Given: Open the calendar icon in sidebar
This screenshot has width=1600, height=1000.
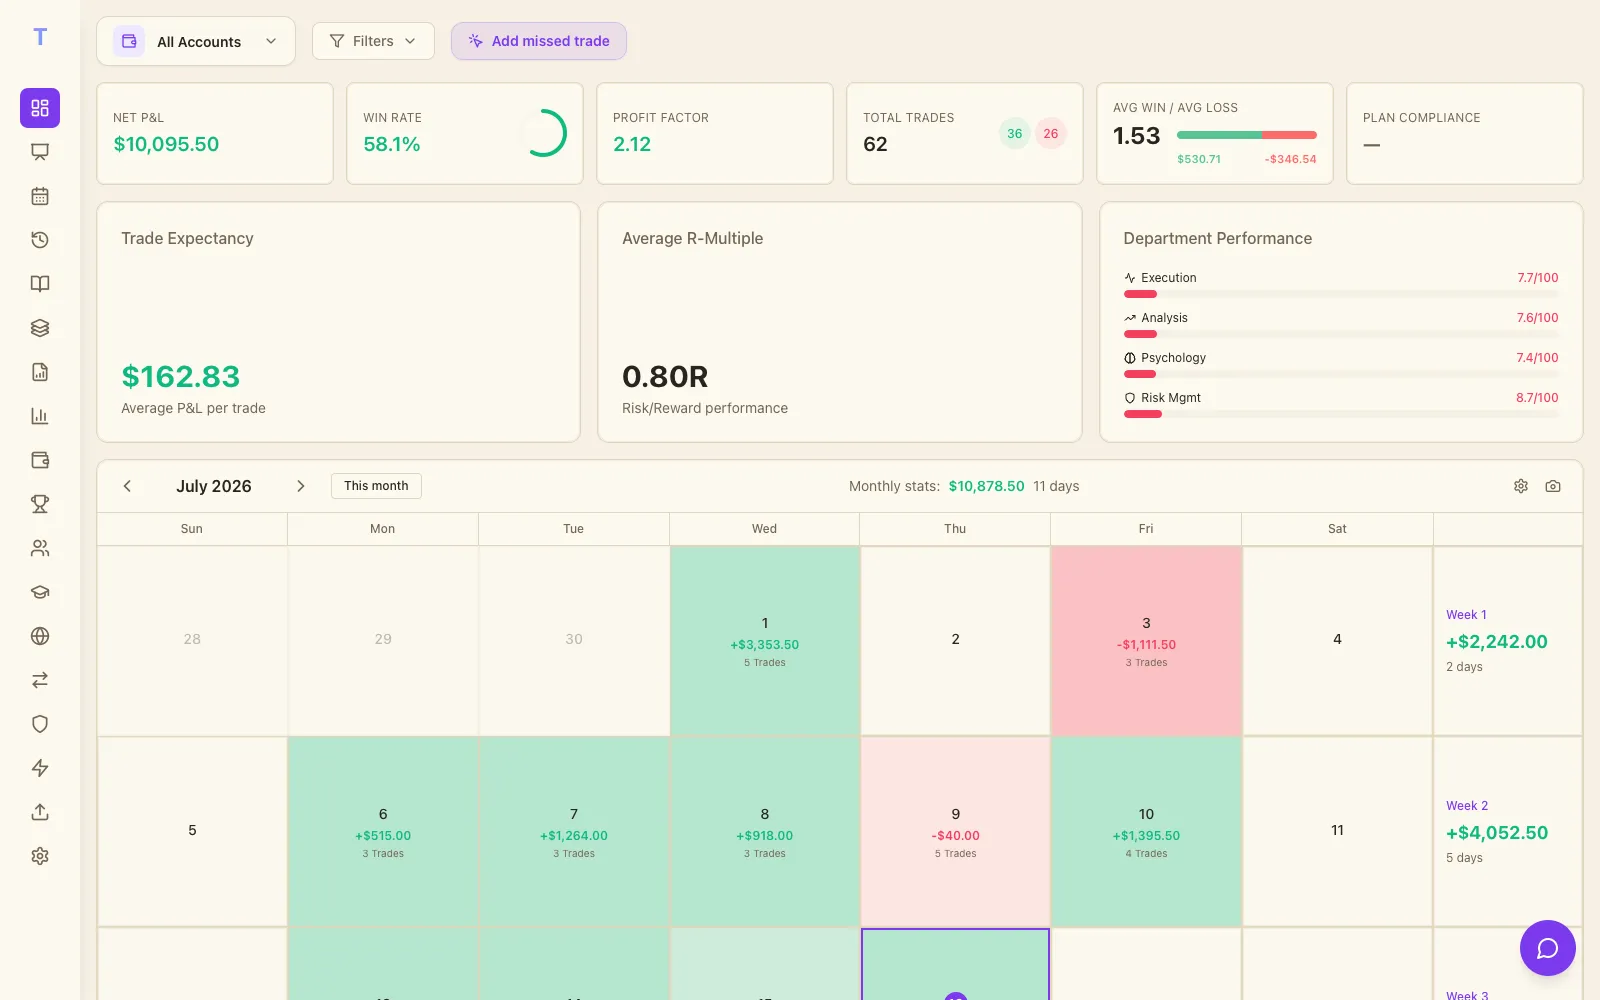Looking at the screenshot, I should 40,196.
